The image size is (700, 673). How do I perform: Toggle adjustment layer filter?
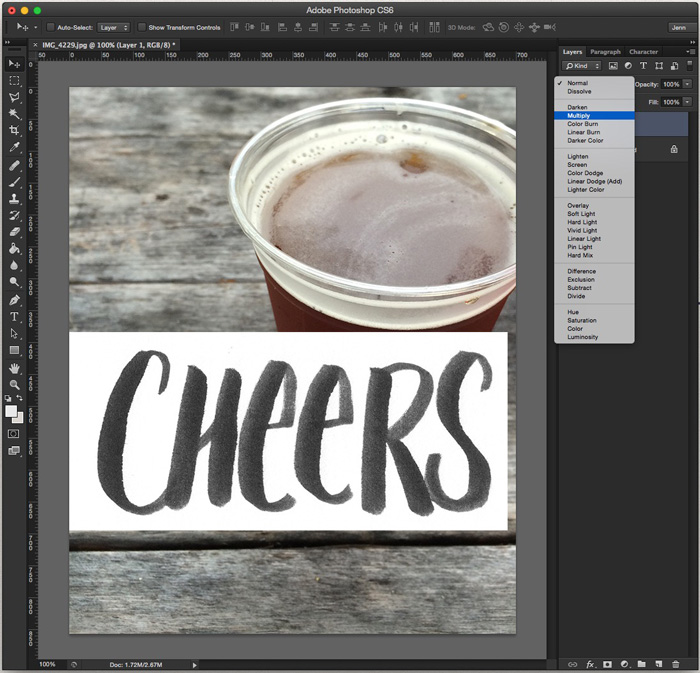[x=628, y=66]
